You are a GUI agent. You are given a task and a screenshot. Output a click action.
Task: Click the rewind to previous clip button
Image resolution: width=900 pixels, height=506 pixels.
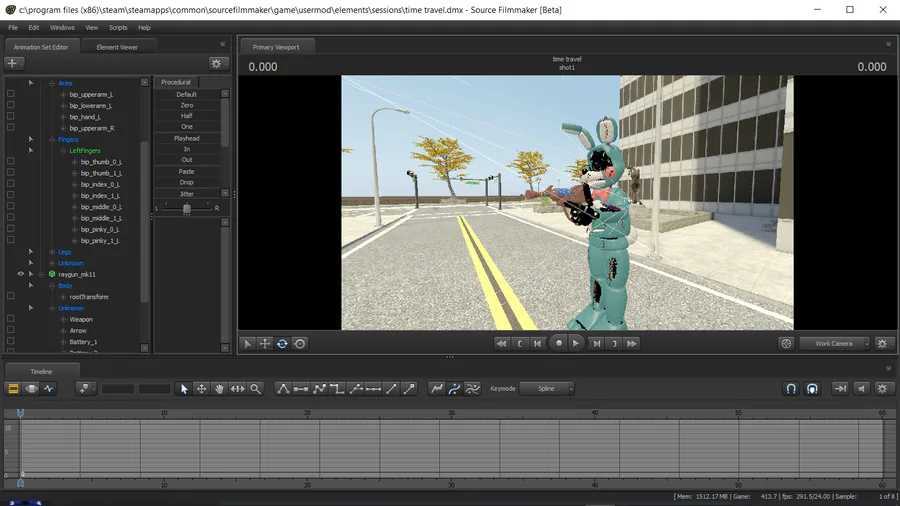(501, 344)
